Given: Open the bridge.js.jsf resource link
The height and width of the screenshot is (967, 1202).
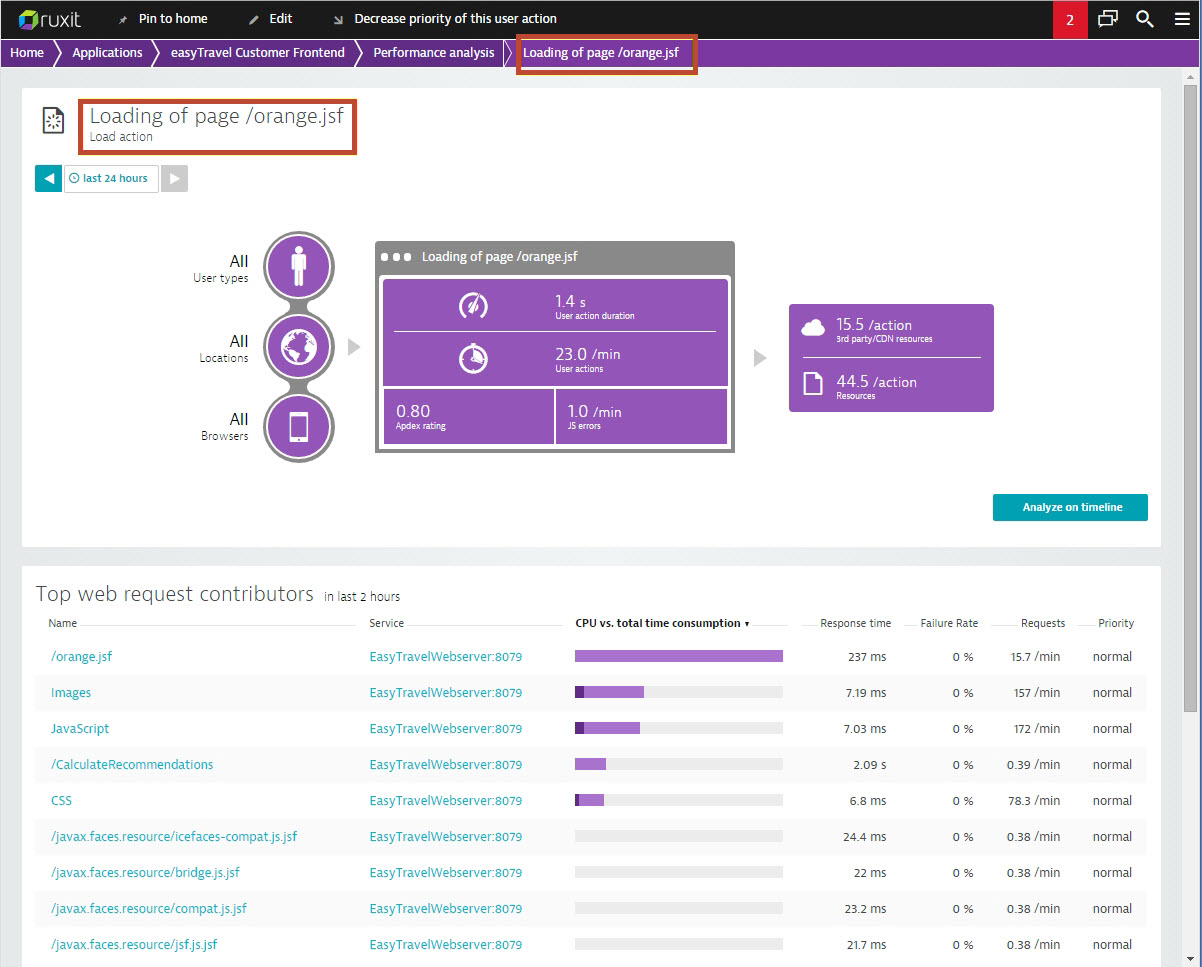Looking at the screenshot, I should click(145, 873).
